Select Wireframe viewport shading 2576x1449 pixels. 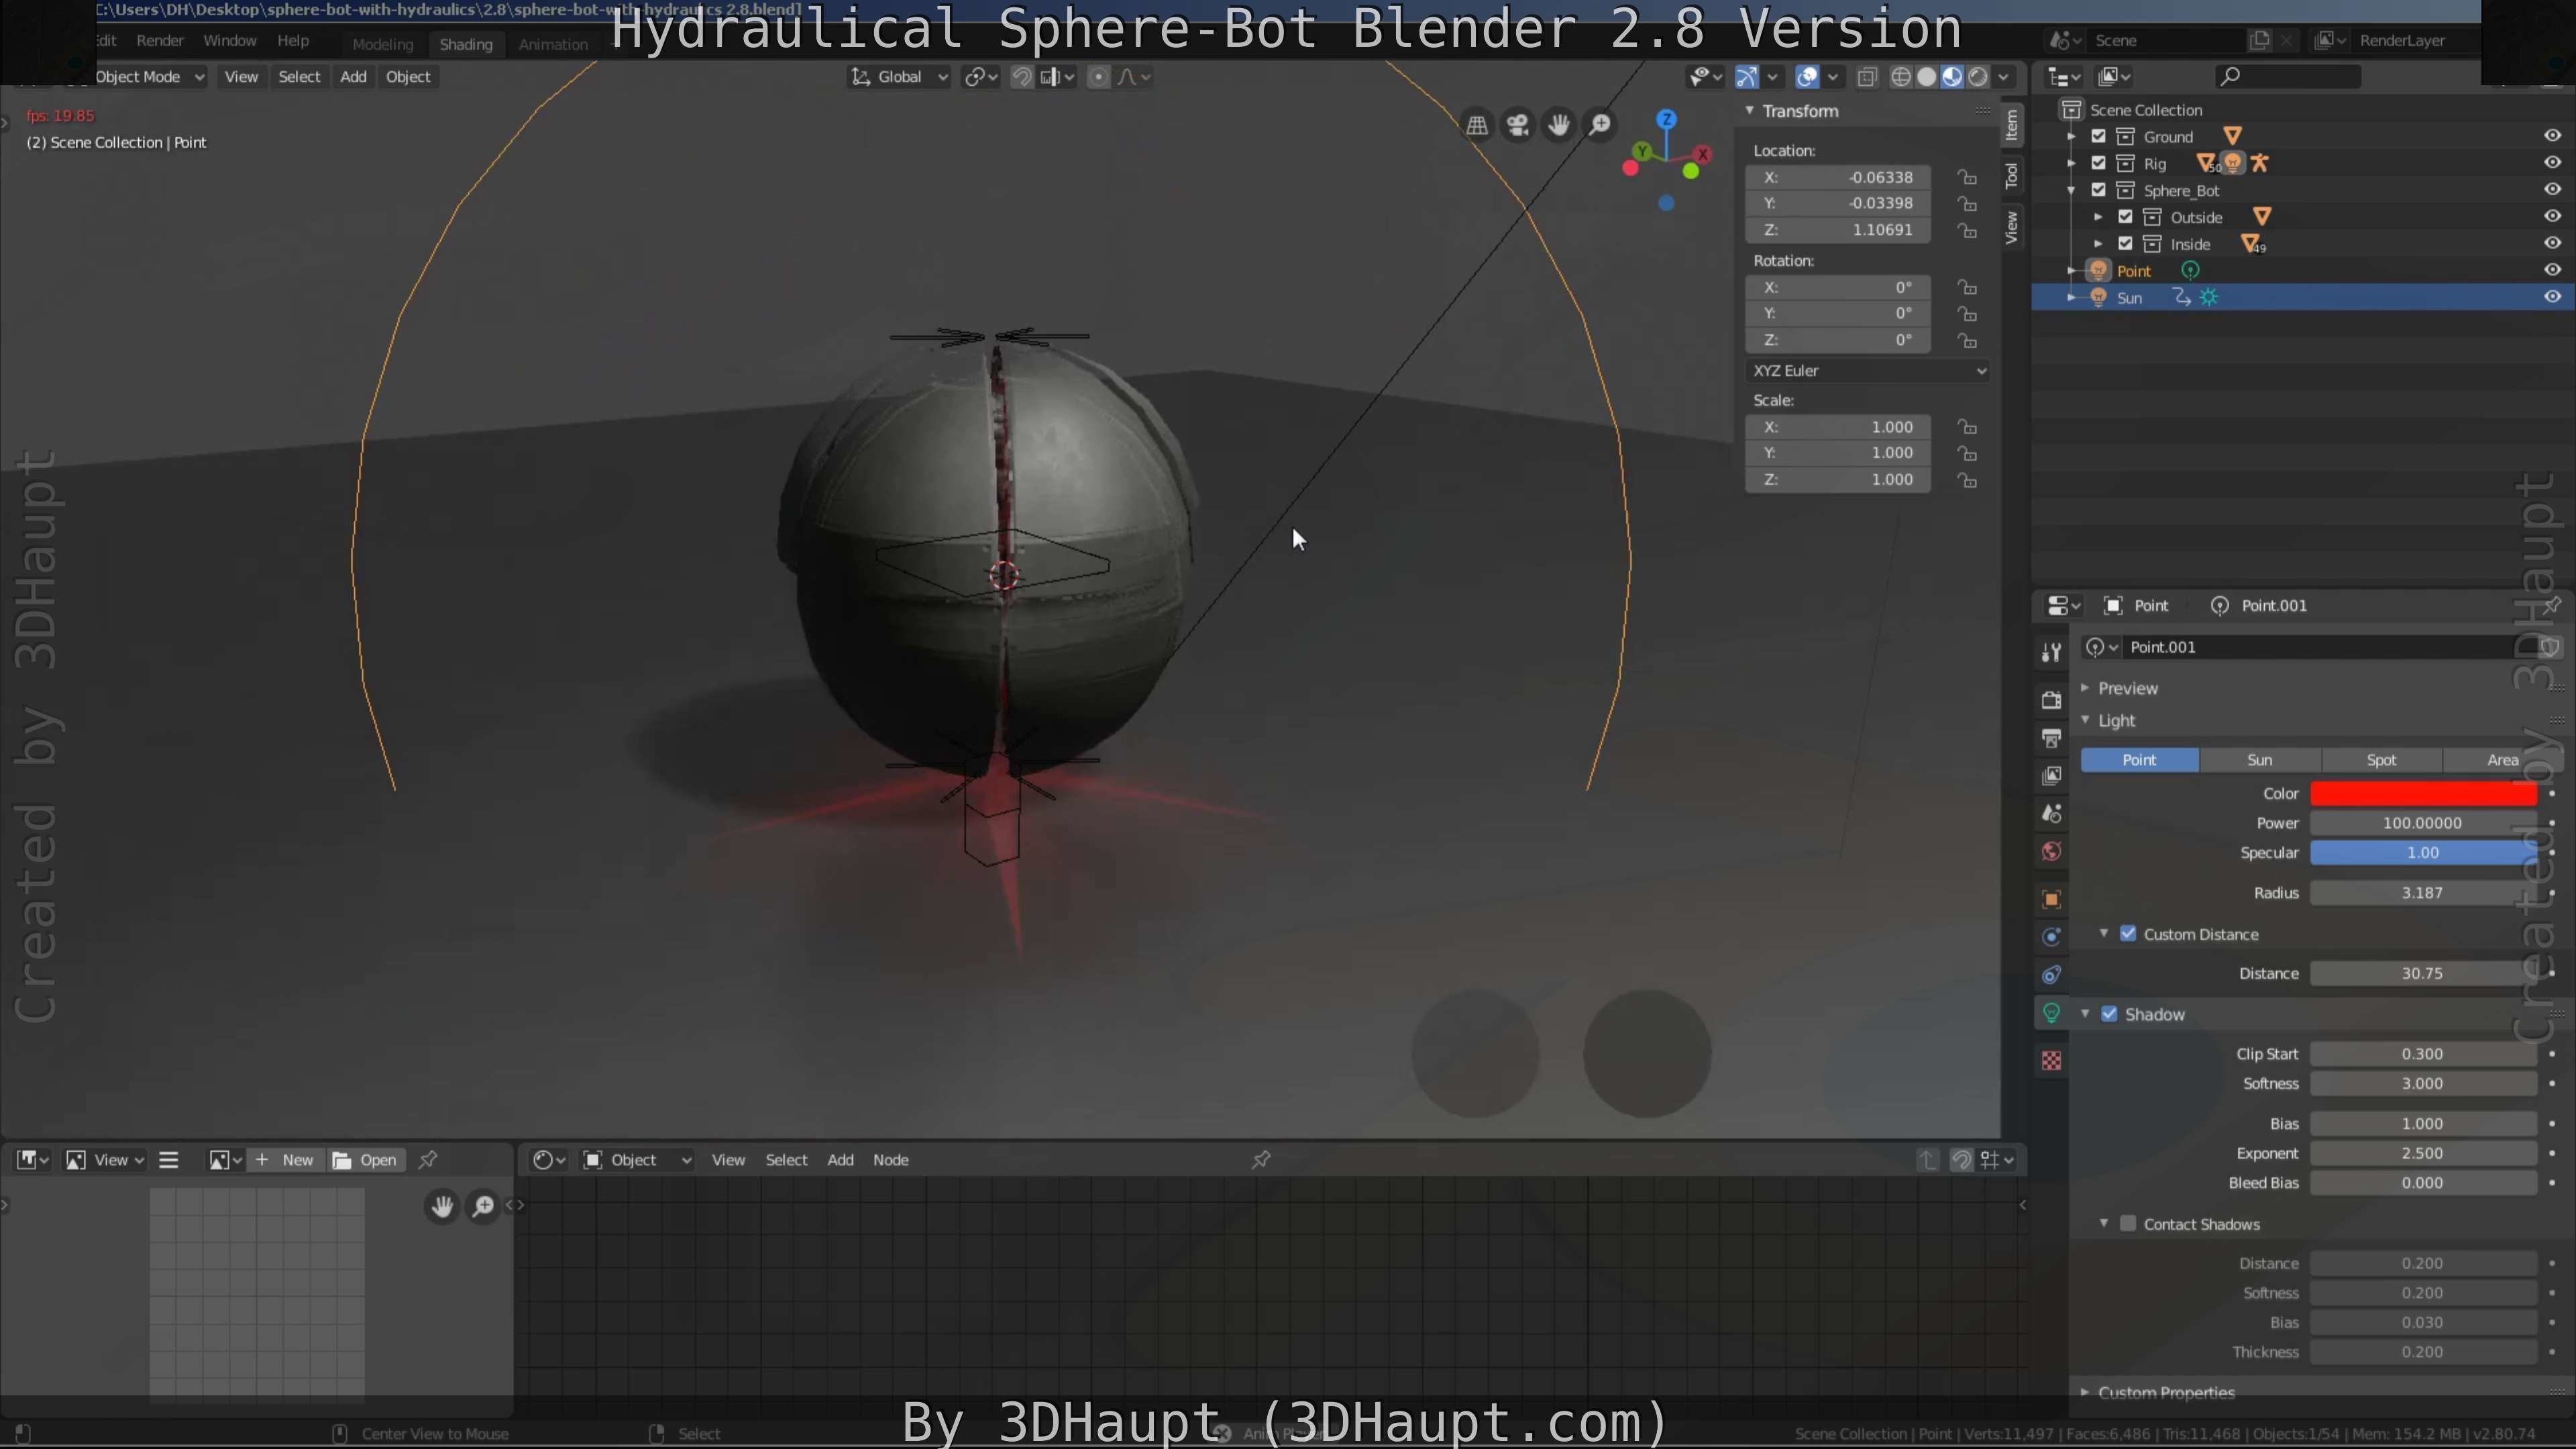pyautogui.click(x=1901, y=77)
